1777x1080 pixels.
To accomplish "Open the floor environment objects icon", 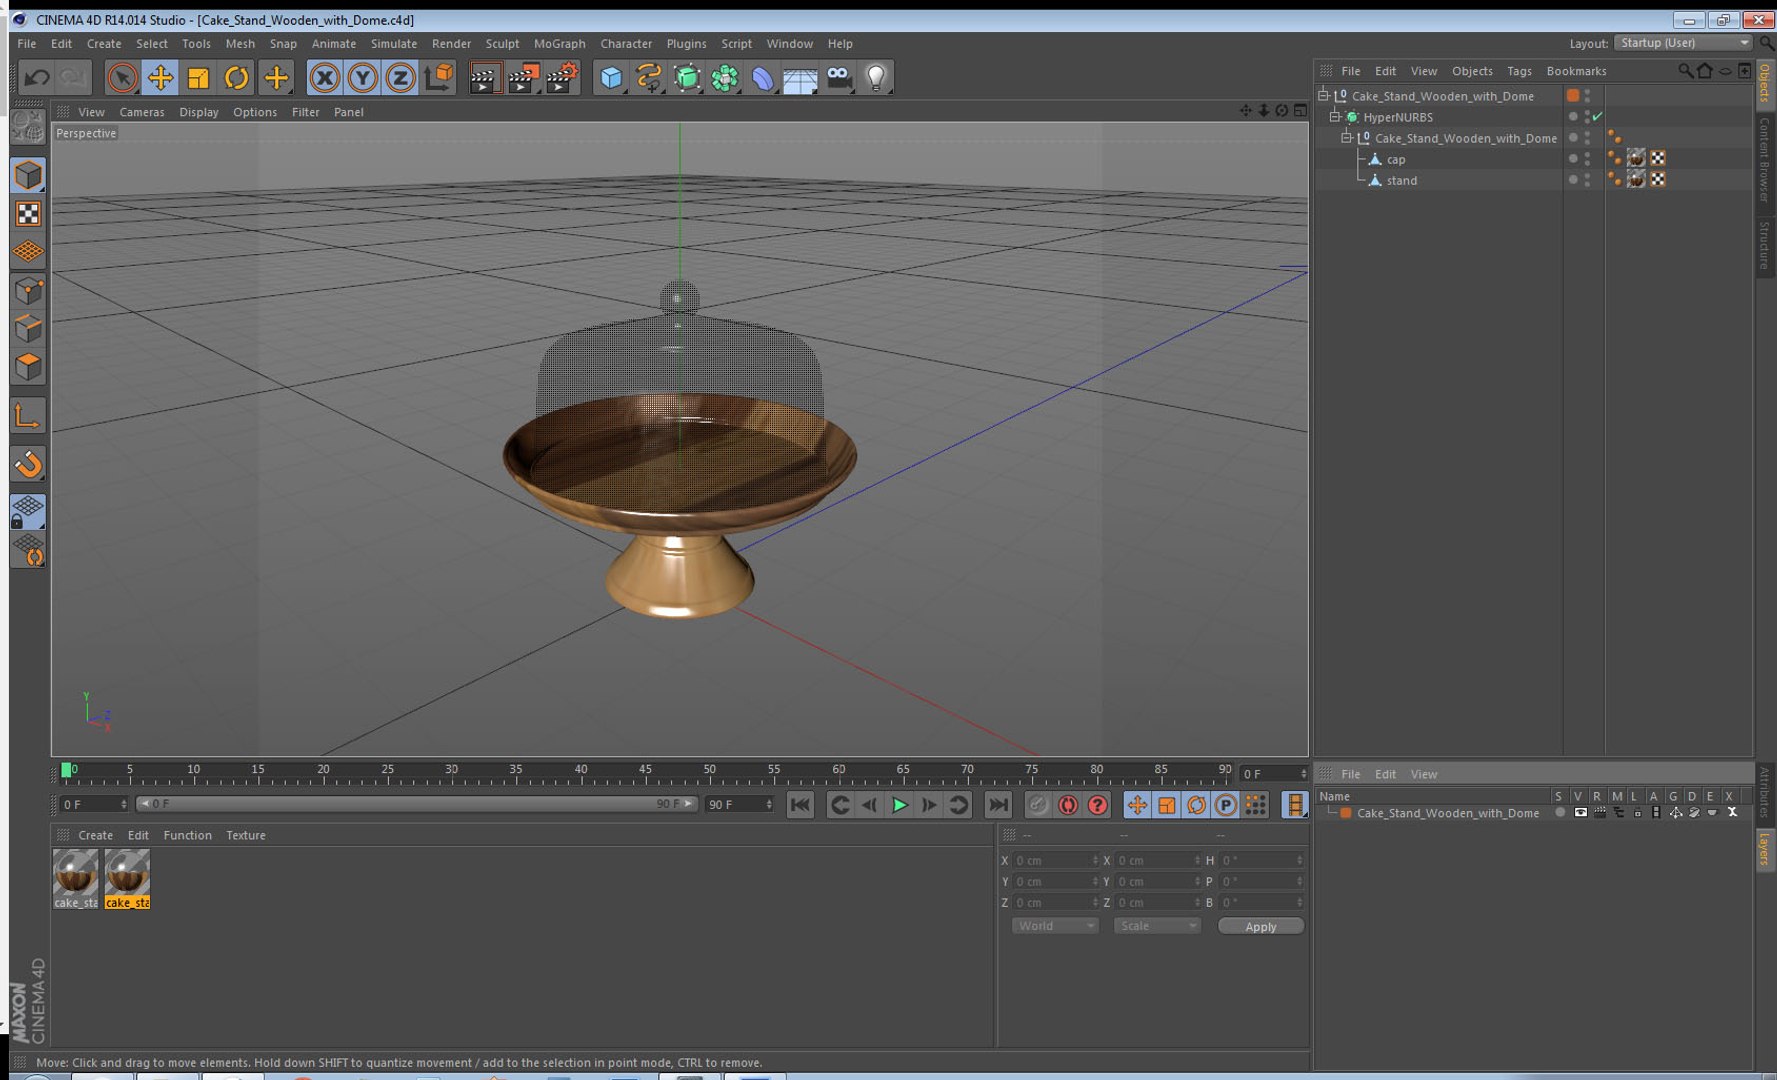I will point(800,77).
